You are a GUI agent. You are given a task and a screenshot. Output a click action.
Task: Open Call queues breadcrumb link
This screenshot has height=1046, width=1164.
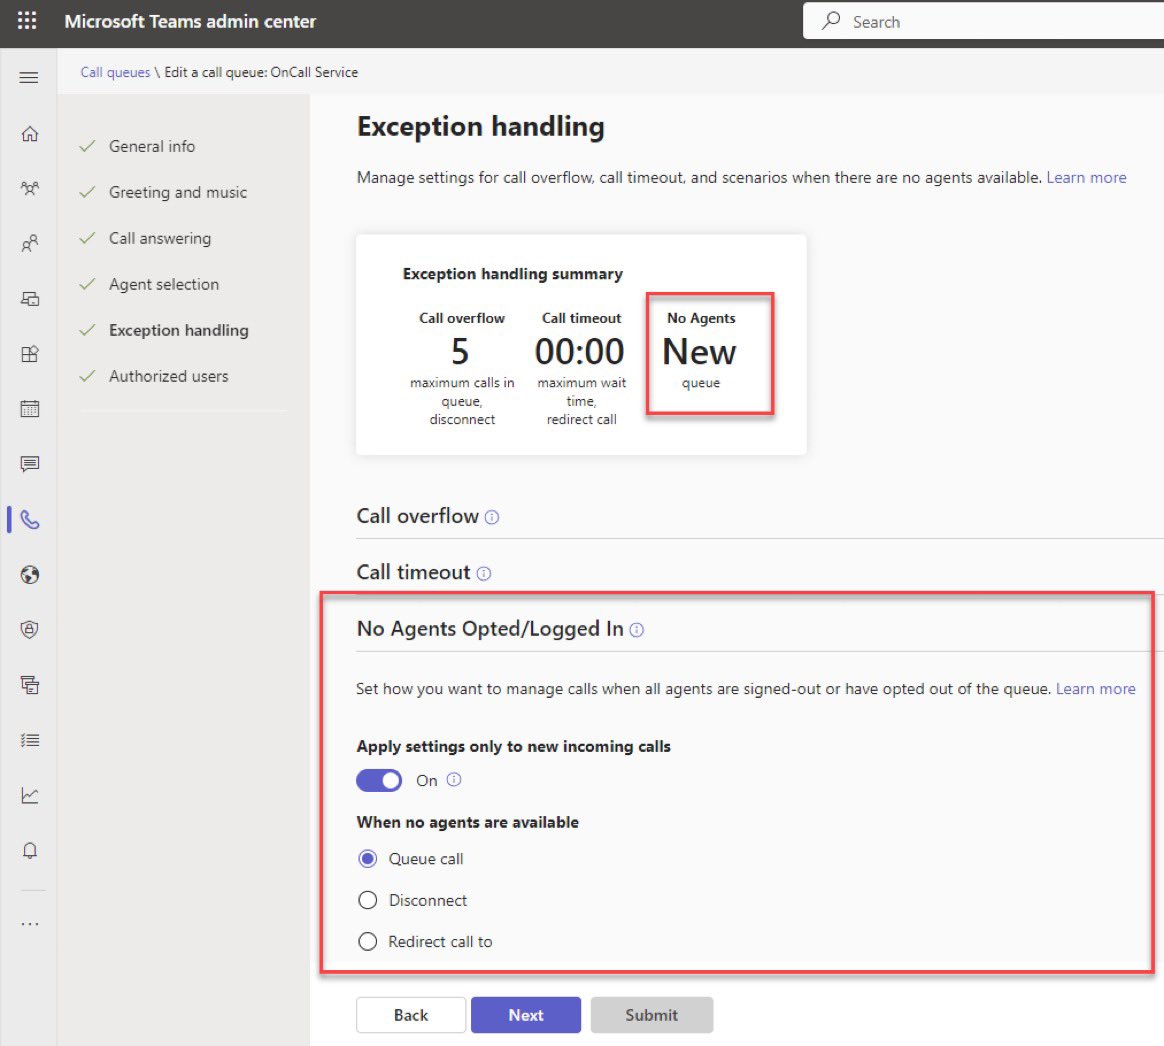[115, 72]
